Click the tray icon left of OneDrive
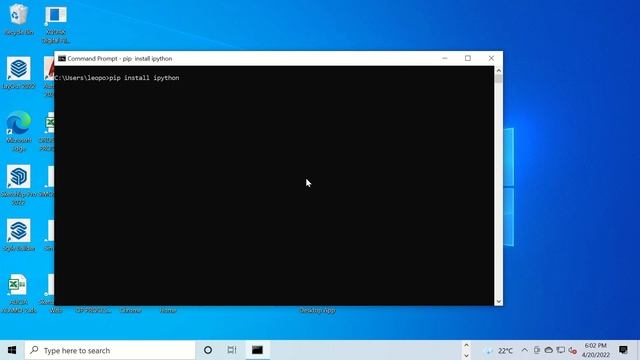The image size is (640, 360). (x=537, y=350)
